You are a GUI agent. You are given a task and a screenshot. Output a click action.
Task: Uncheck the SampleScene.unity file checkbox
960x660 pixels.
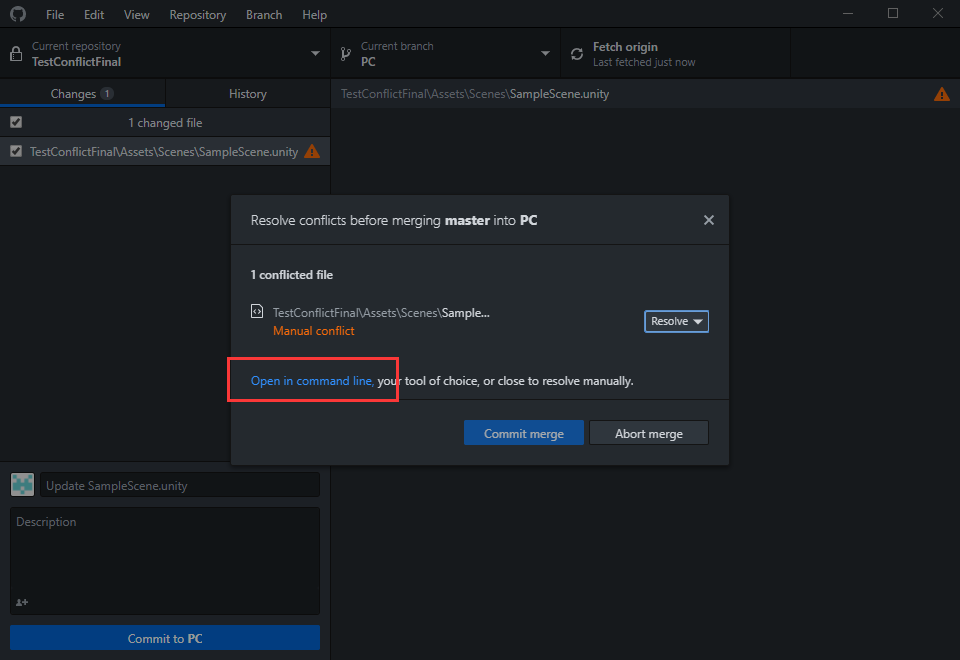point(16,151)
